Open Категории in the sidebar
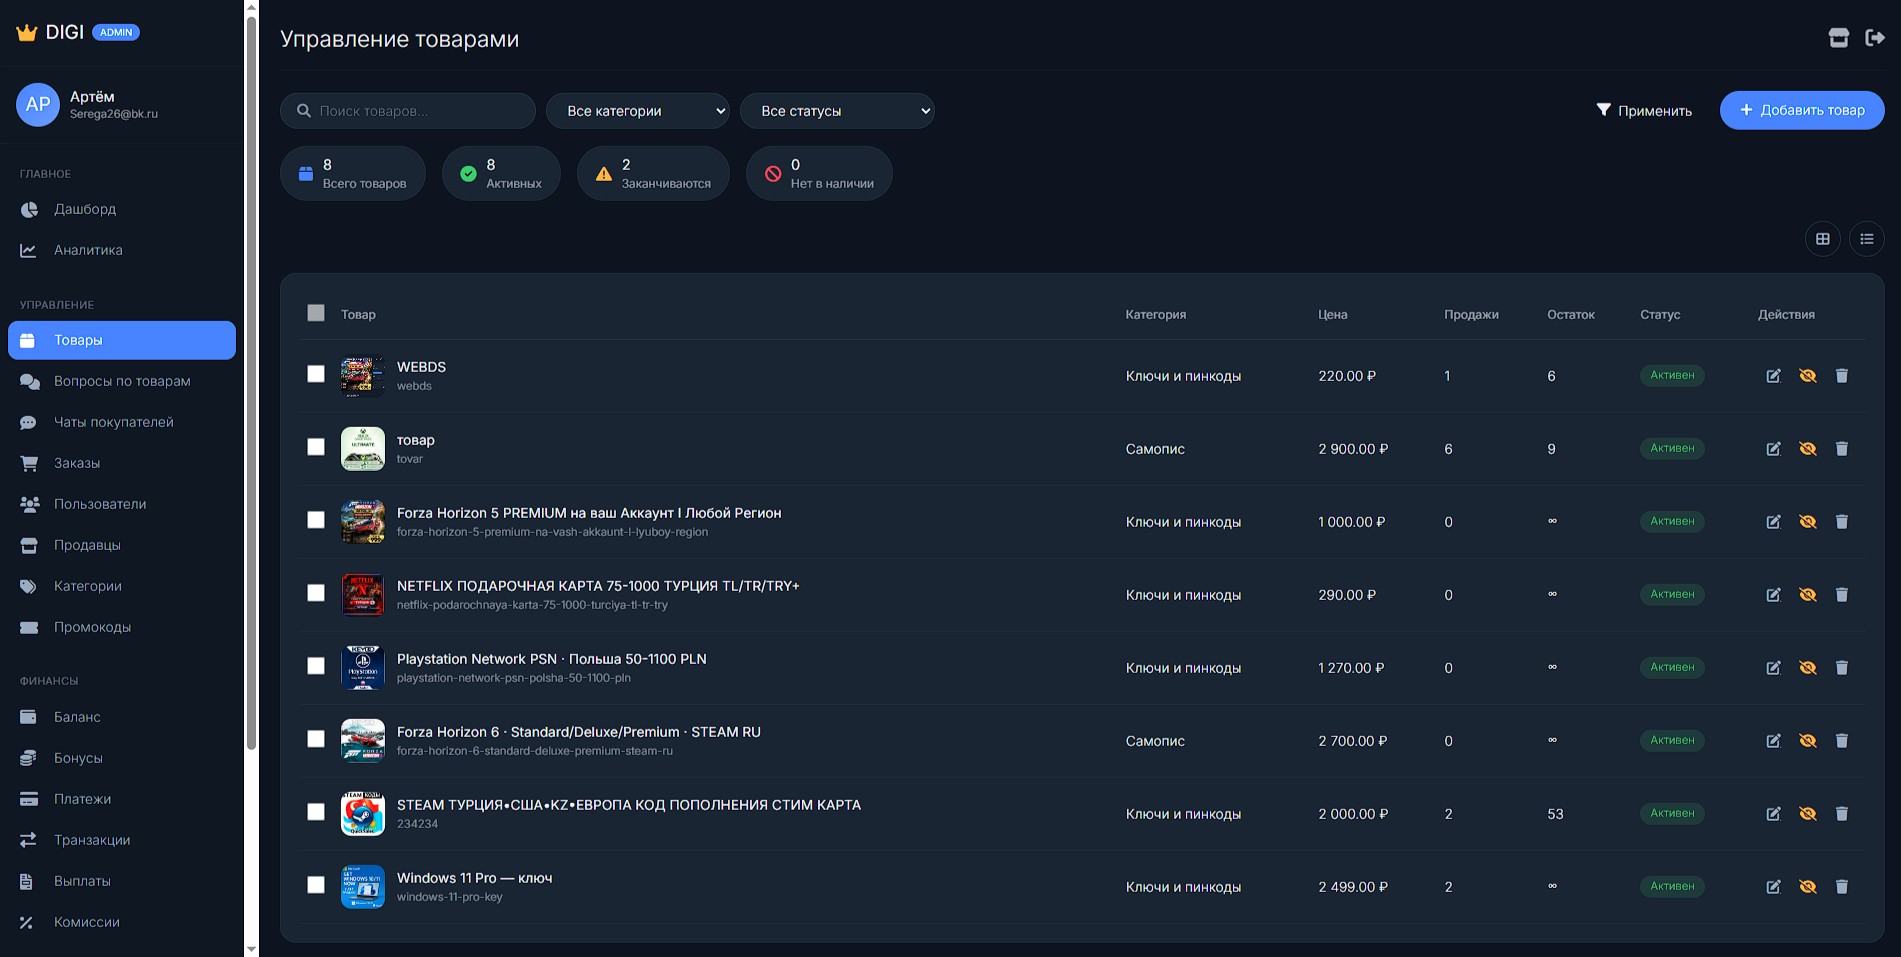The height and width of the screenshot is (957, 1901). pyautogui.click(x=122, y=586)
